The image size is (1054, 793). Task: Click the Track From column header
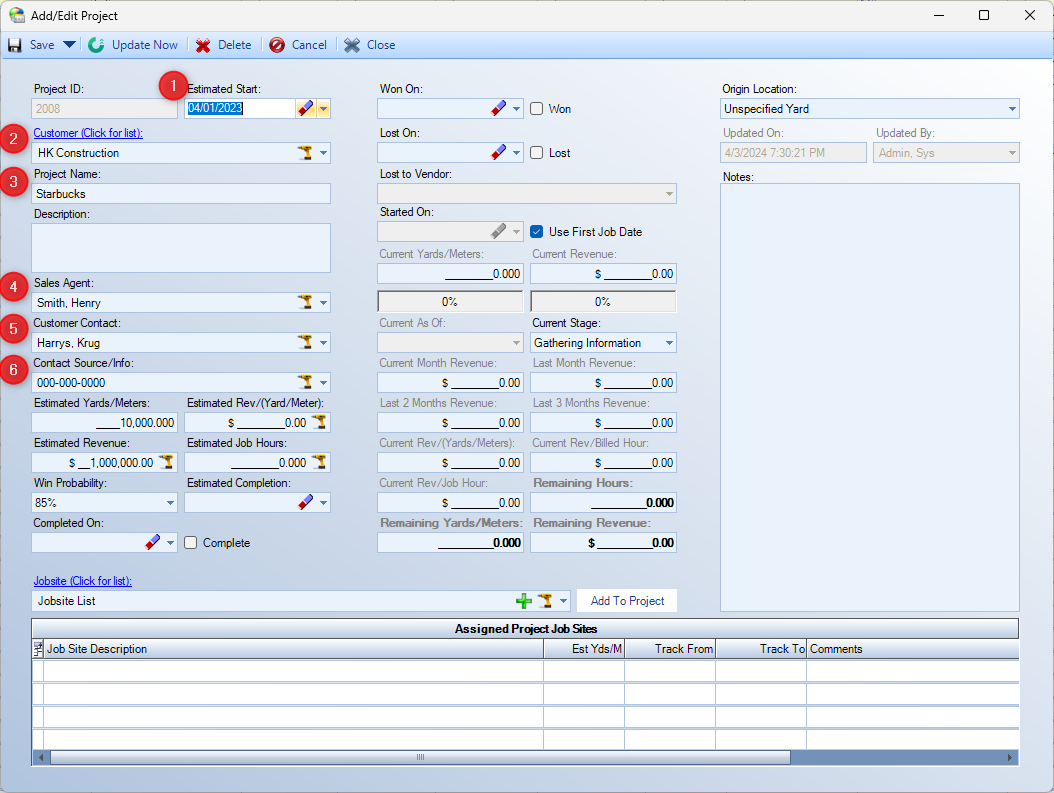[670, 649]
